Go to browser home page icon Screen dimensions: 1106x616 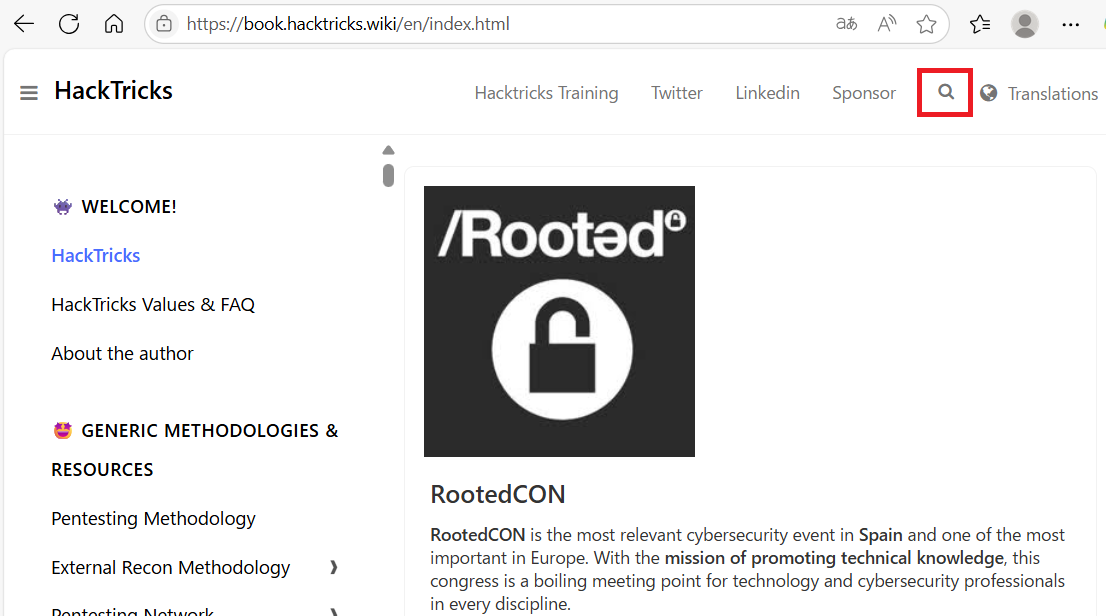coord(114,24)
